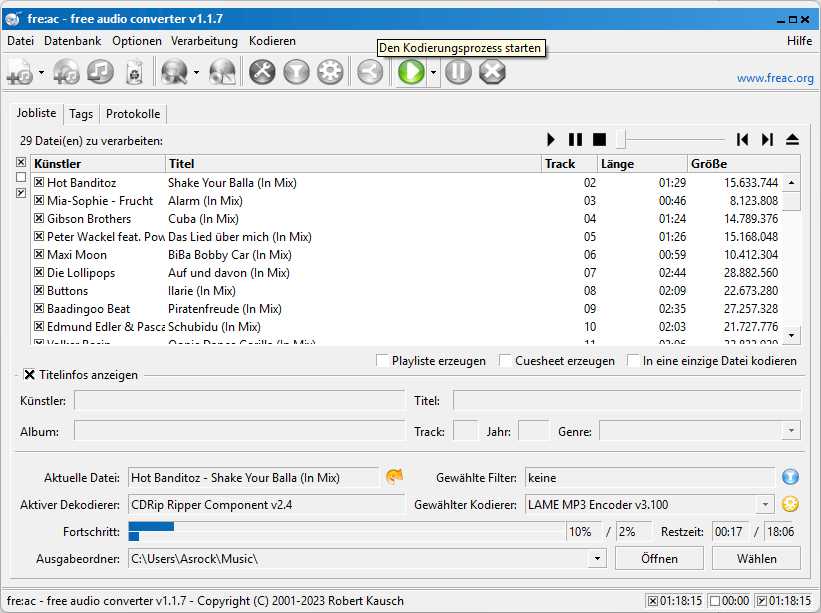Open the filter configuration funnel icon

[x=296, y=72]
